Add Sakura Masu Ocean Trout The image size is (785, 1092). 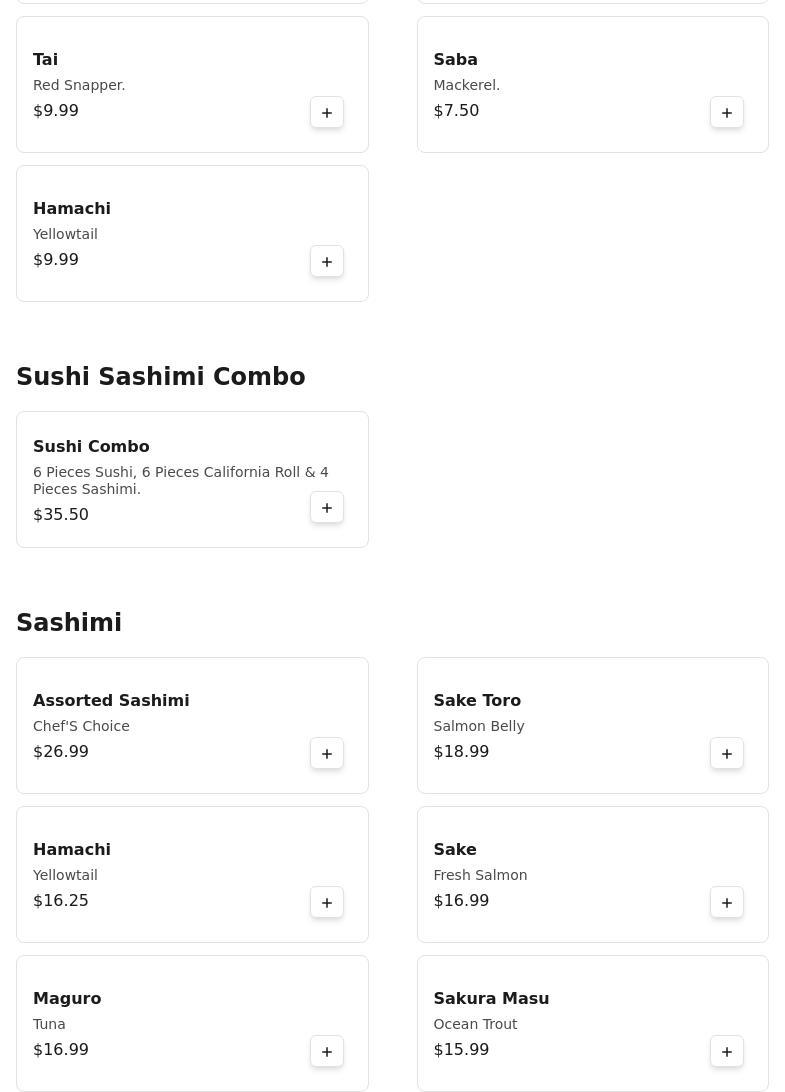727,1052
